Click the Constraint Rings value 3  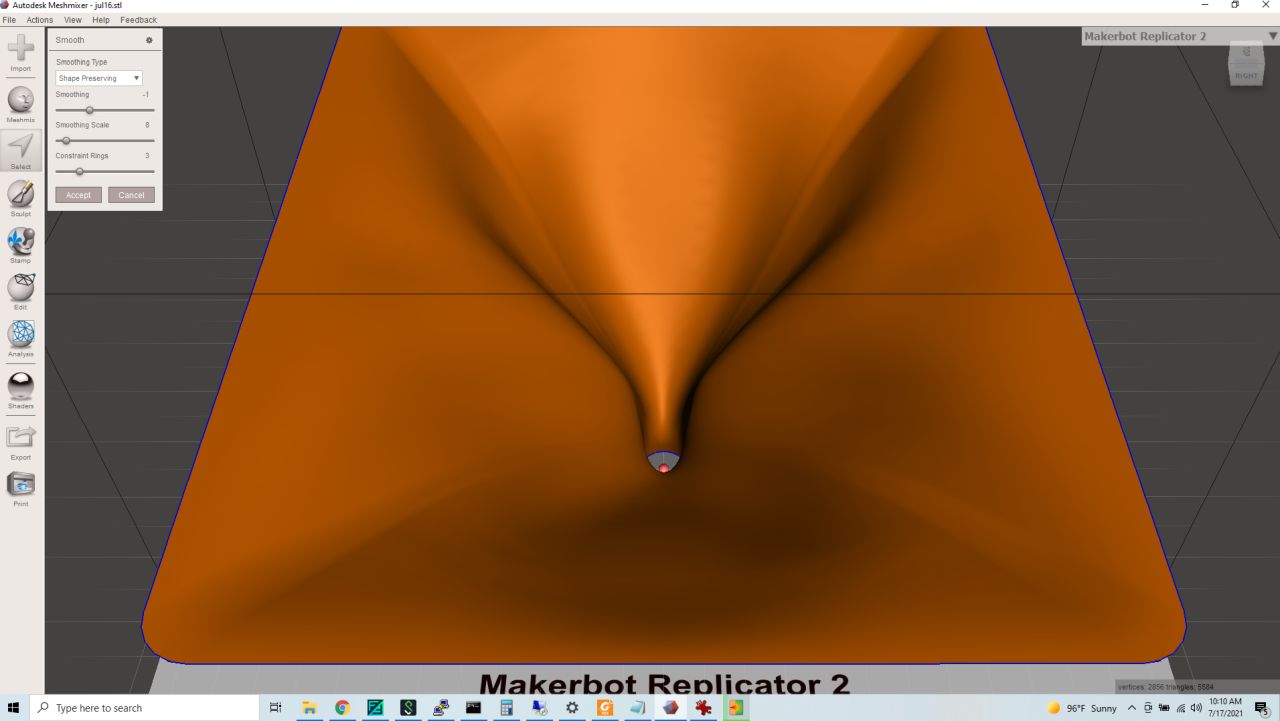pos(147,156)
